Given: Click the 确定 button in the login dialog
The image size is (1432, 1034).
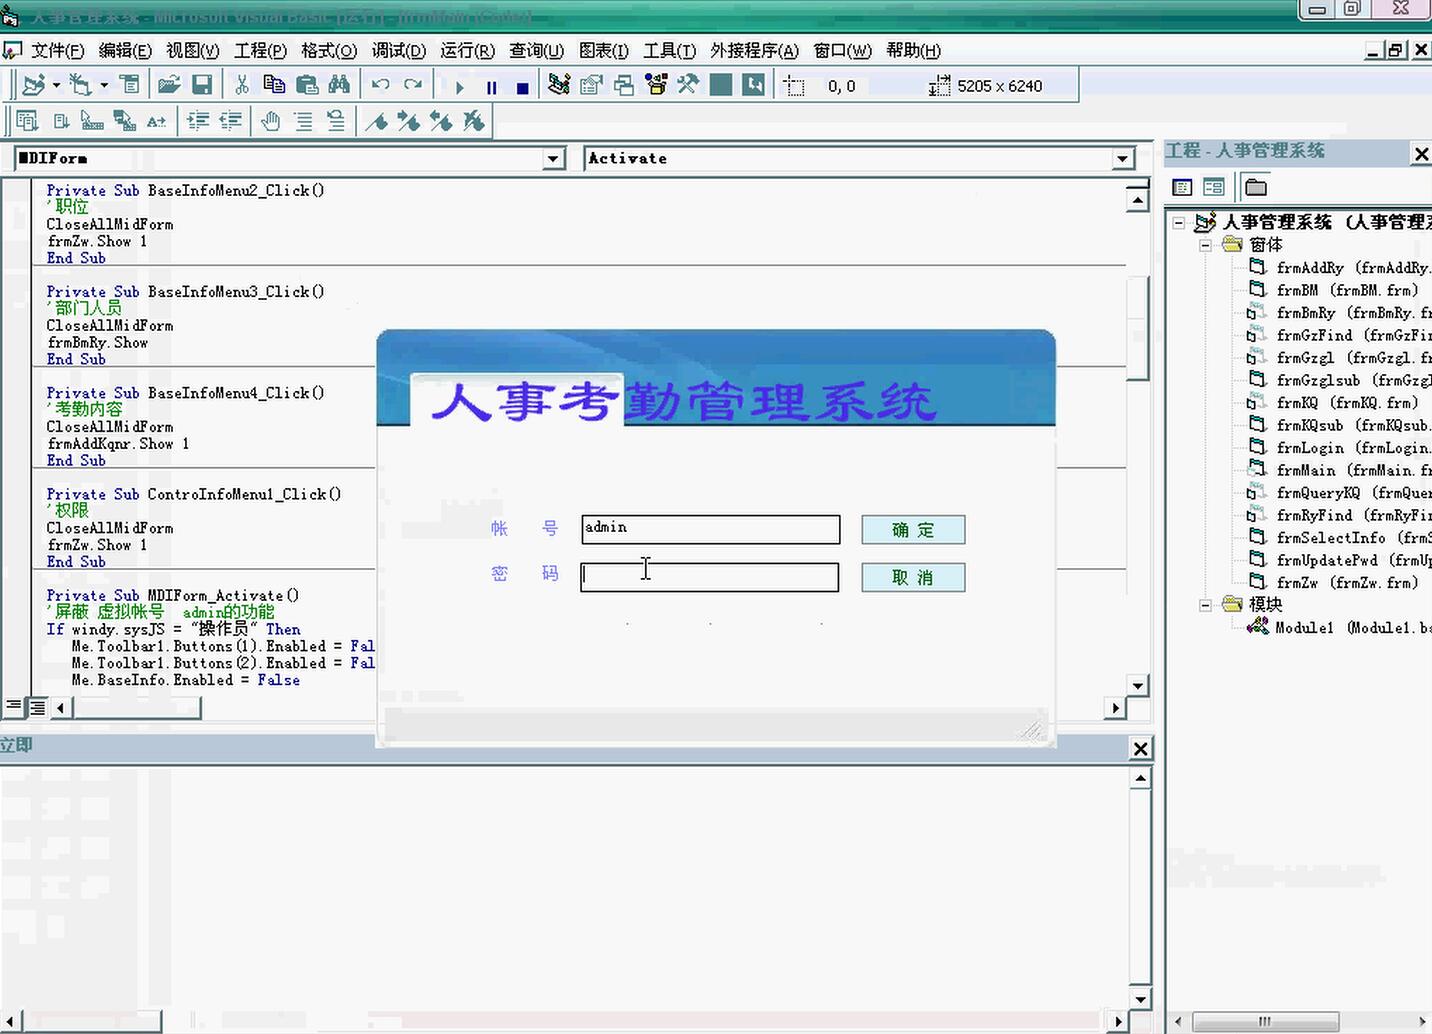Looking at the screenshot, I should click(913, 530).
